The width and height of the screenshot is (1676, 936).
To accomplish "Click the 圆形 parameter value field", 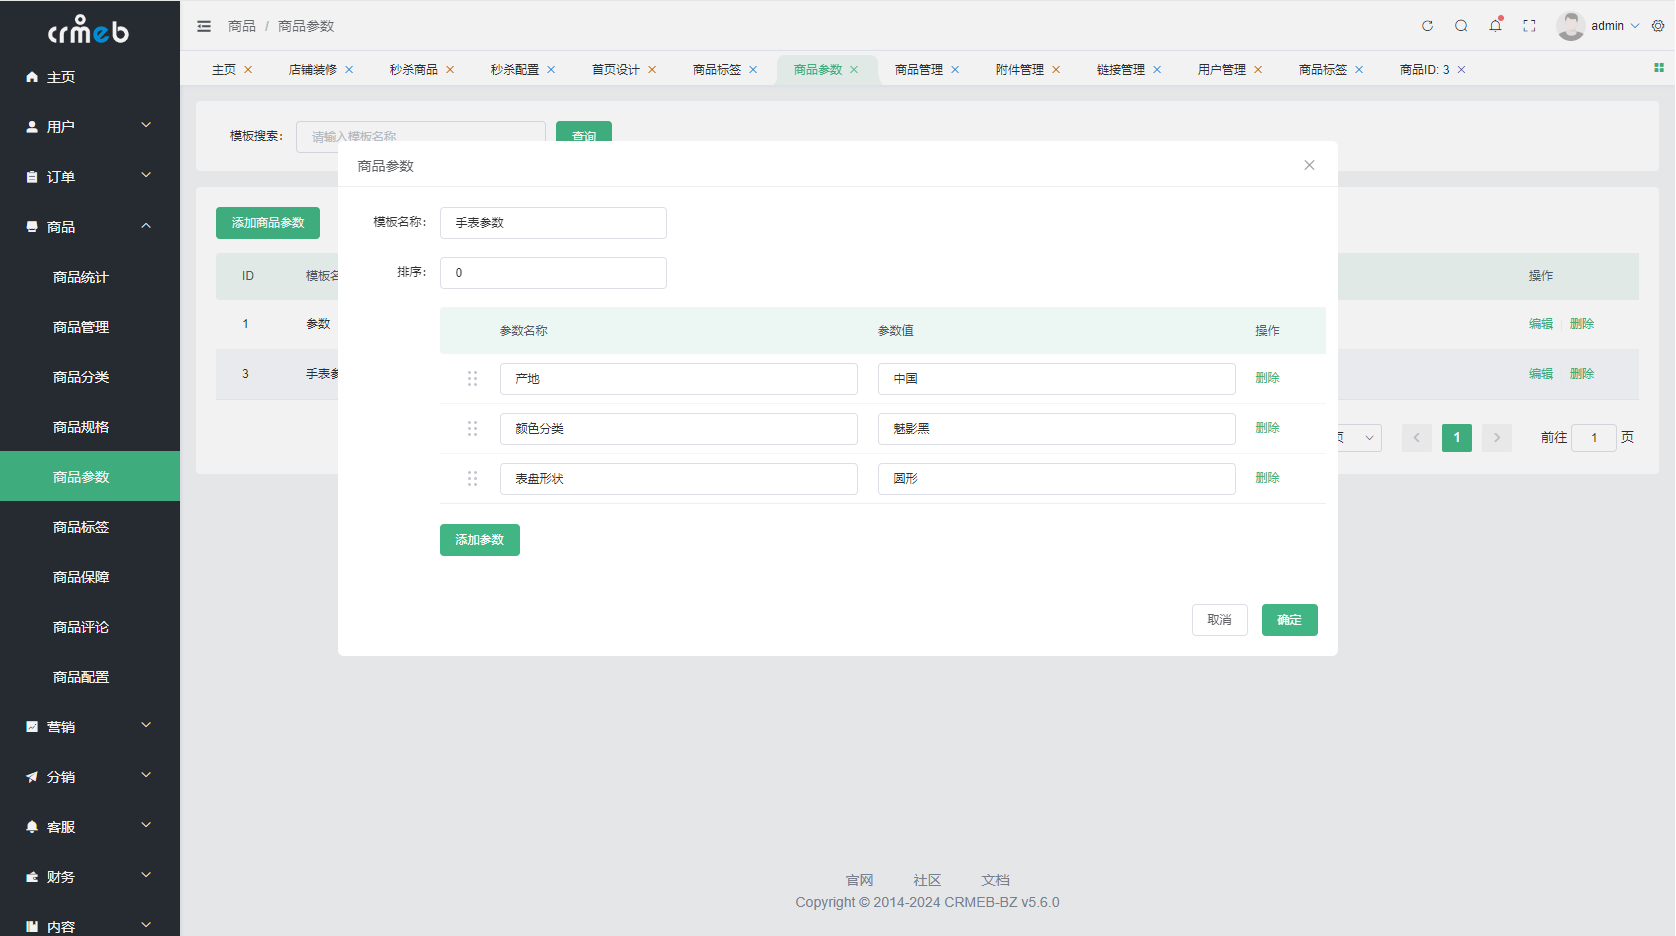I will tap(1057, 479).
